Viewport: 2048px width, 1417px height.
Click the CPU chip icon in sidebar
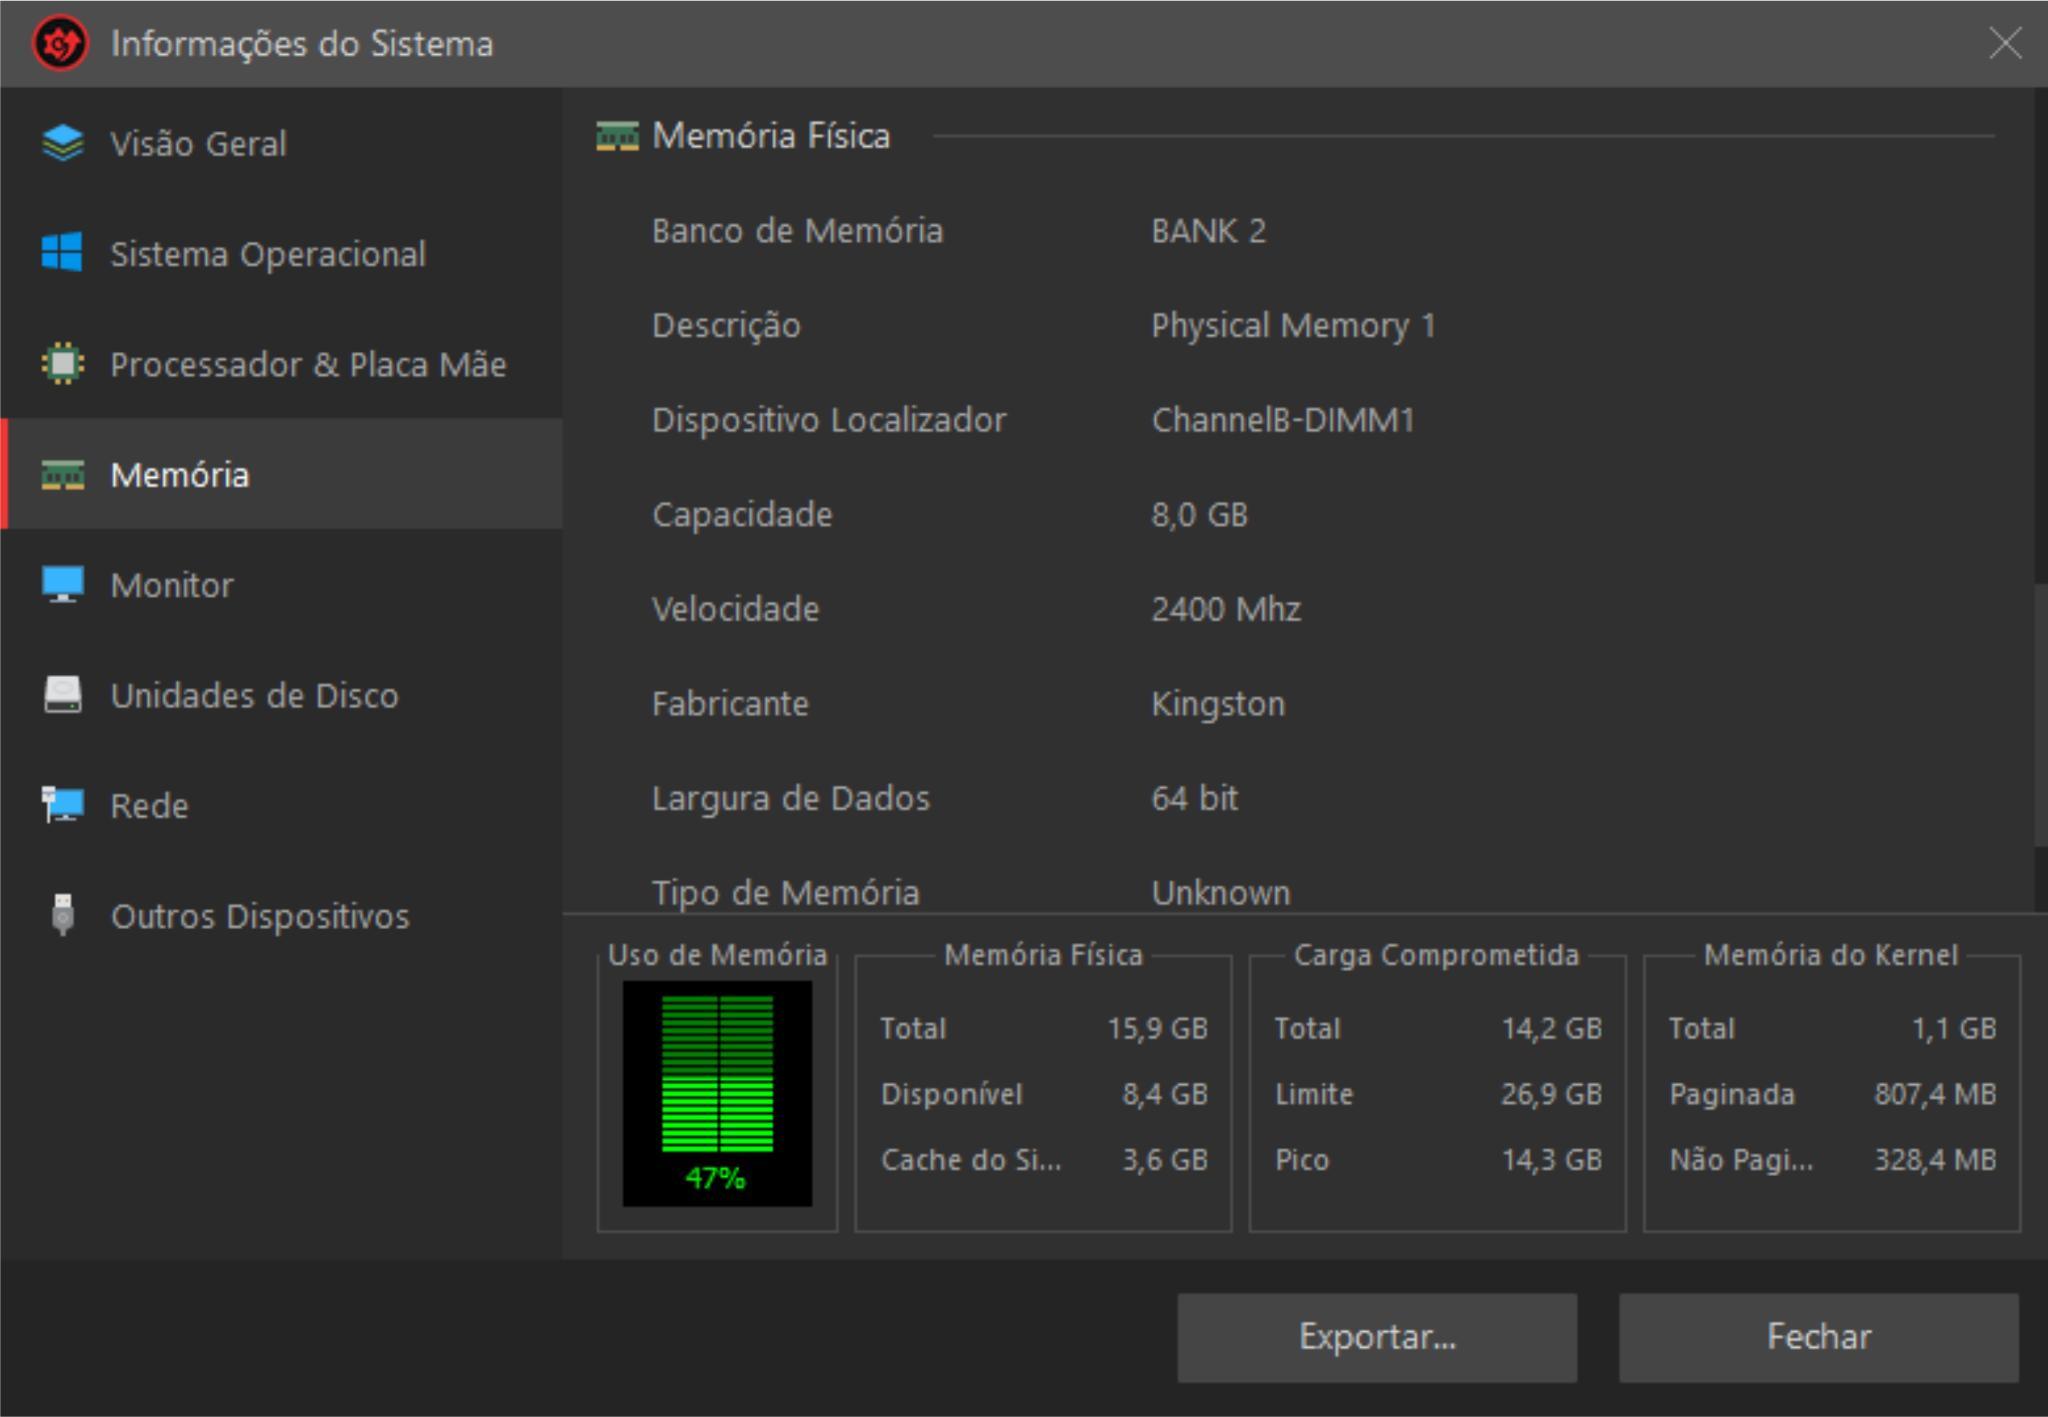point(63,363)
